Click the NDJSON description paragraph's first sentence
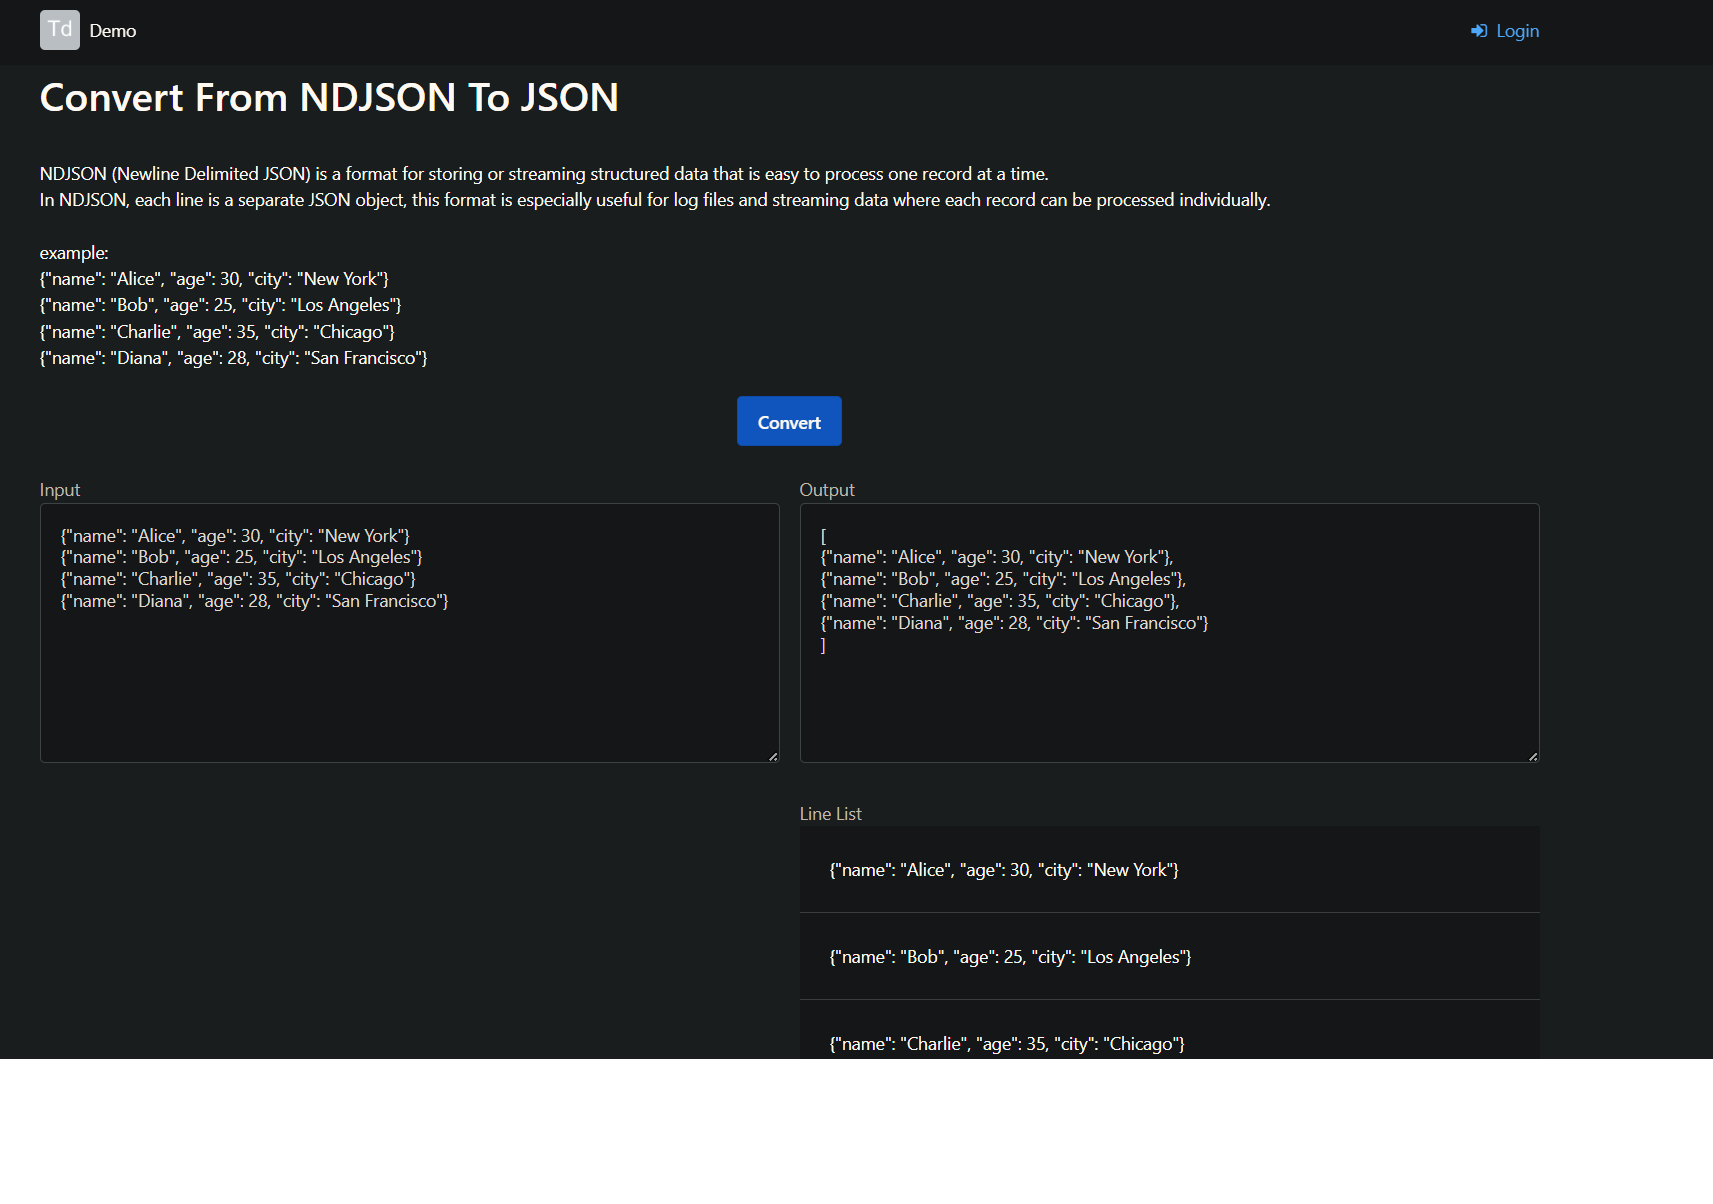This screenshot has width=1713, height=1204. pos(543,174)
